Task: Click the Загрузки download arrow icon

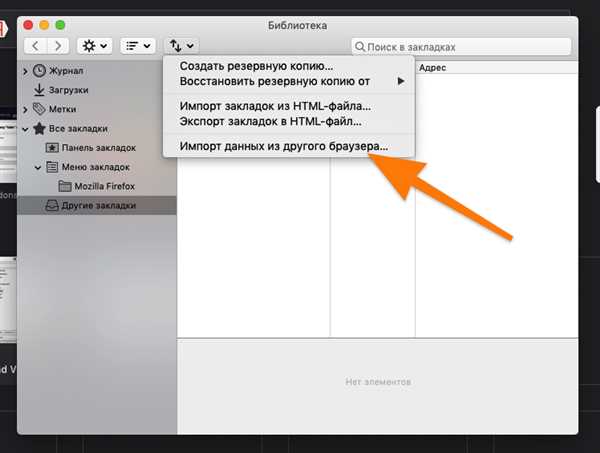Action: [x=39, y=90]
